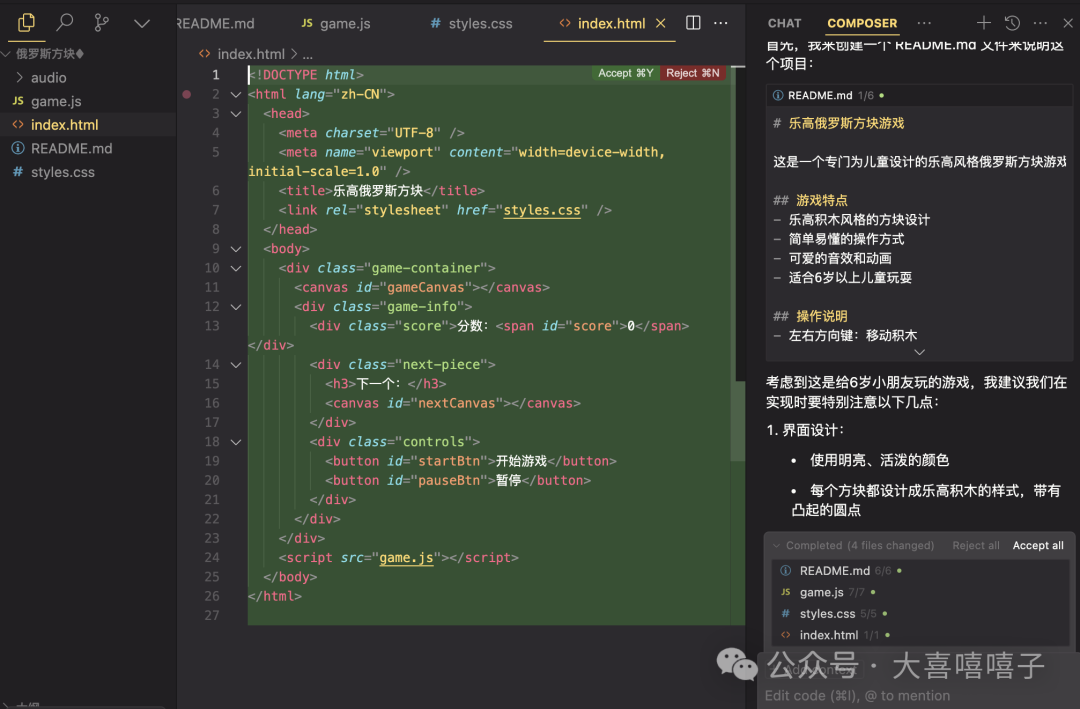Screen dimensions: 1080x709
Task: Accept the inline diff with Accept ⌘Y
Action: [625, 73]
